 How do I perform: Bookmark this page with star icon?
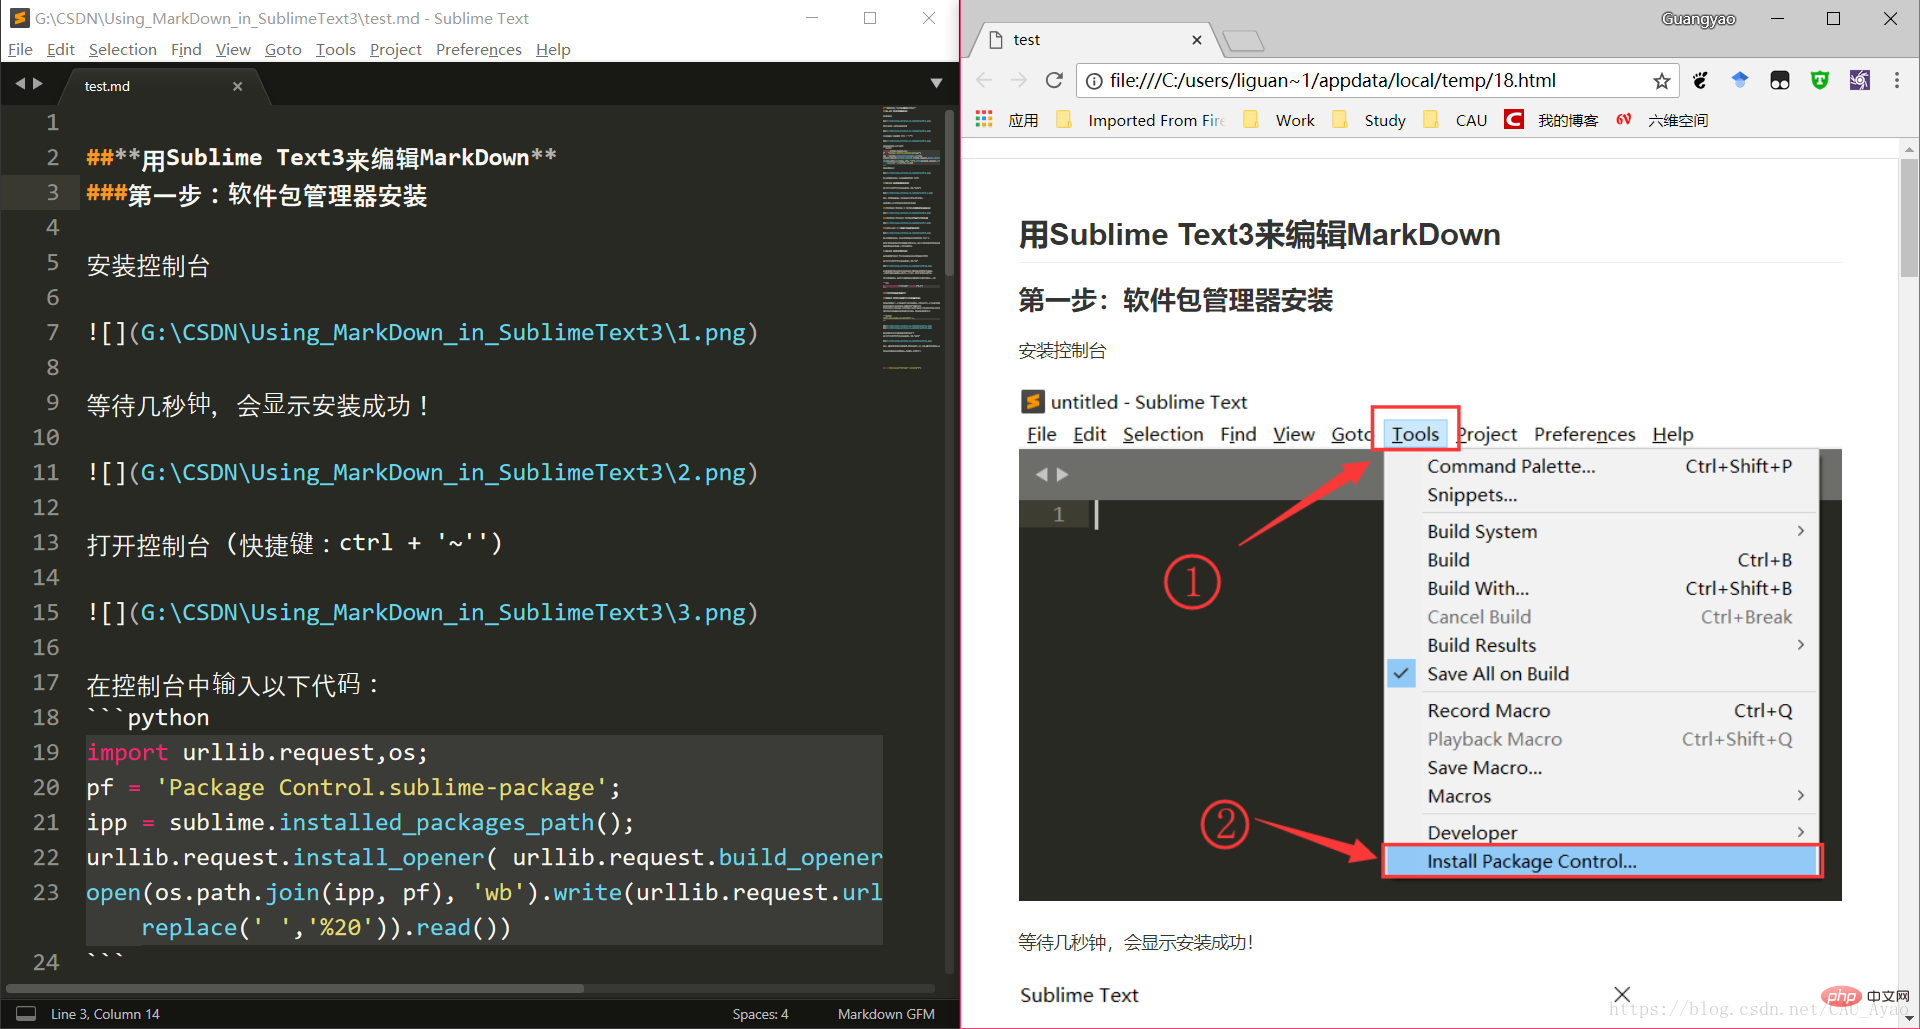[x=1661, y=81]
